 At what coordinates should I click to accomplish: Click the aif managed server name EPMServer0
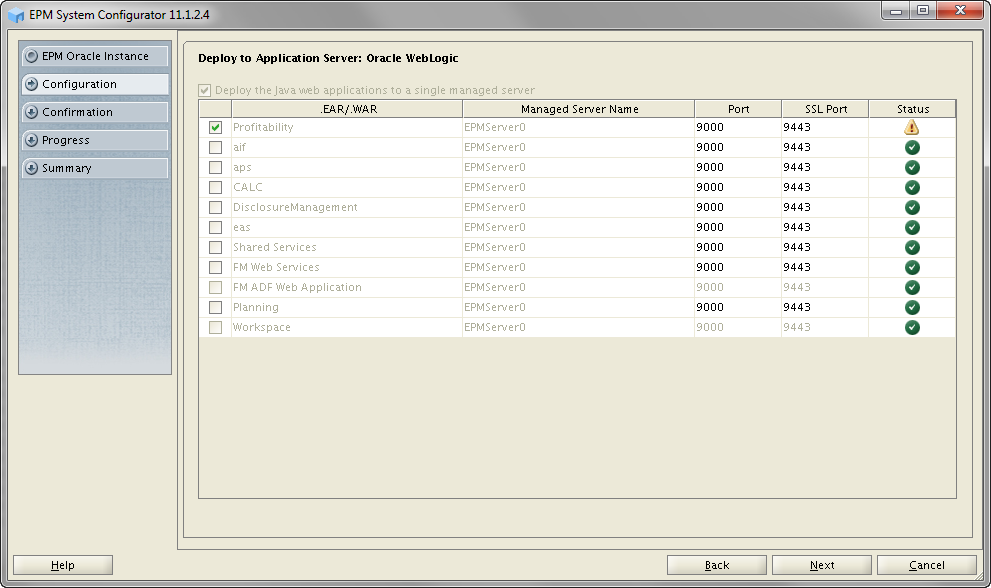pos(495,147)
